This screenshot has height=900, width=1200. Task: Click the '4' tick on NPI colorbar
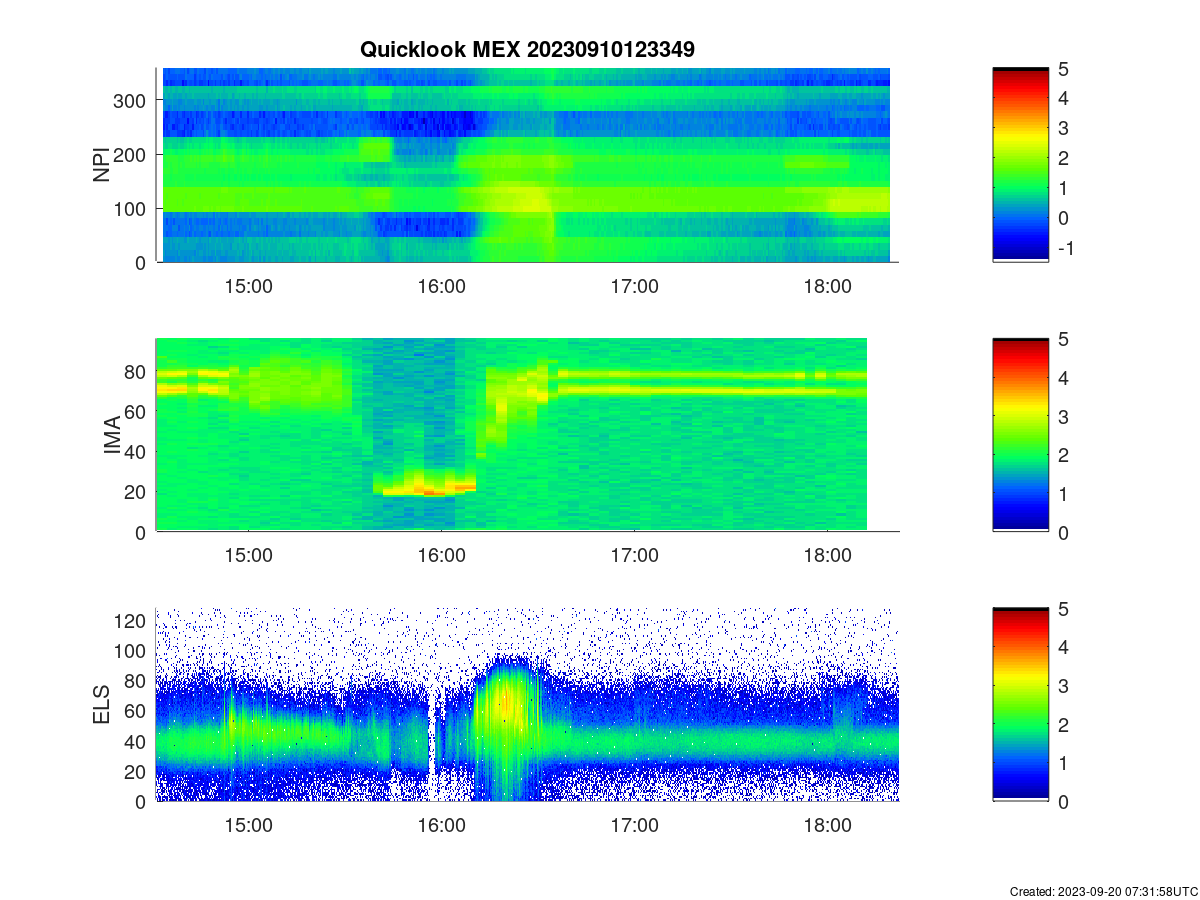[1064, 98]
